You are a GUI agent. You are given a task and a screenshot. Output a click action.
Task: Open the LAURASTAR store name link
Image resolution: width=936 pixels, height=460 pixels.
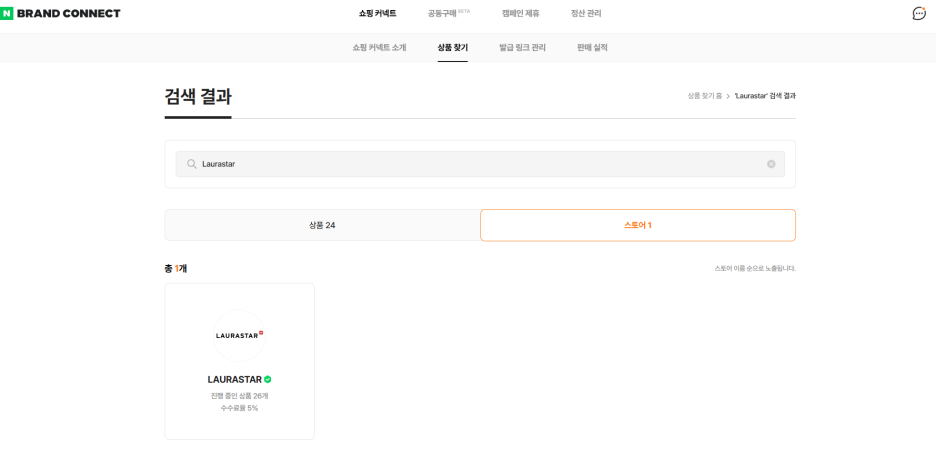[235, 379]
